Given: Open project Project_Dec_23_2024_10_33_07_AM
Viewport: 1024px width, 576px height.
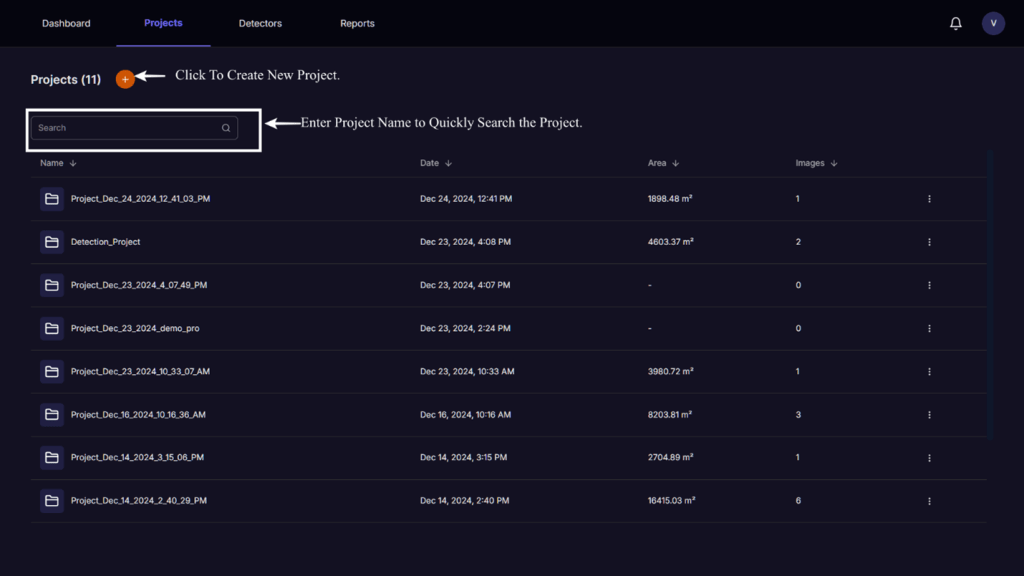Looking at the screenshot, I should pyautogui.click(x=140, y=372).
